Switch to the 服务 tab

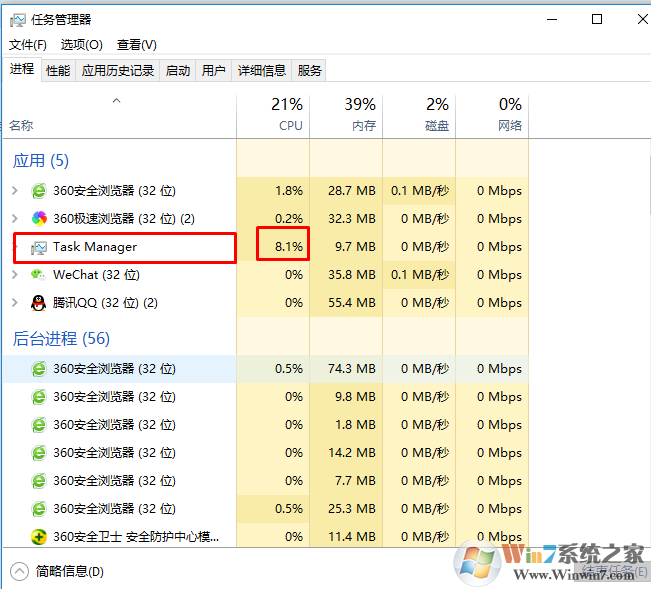[x=309, y=71]
